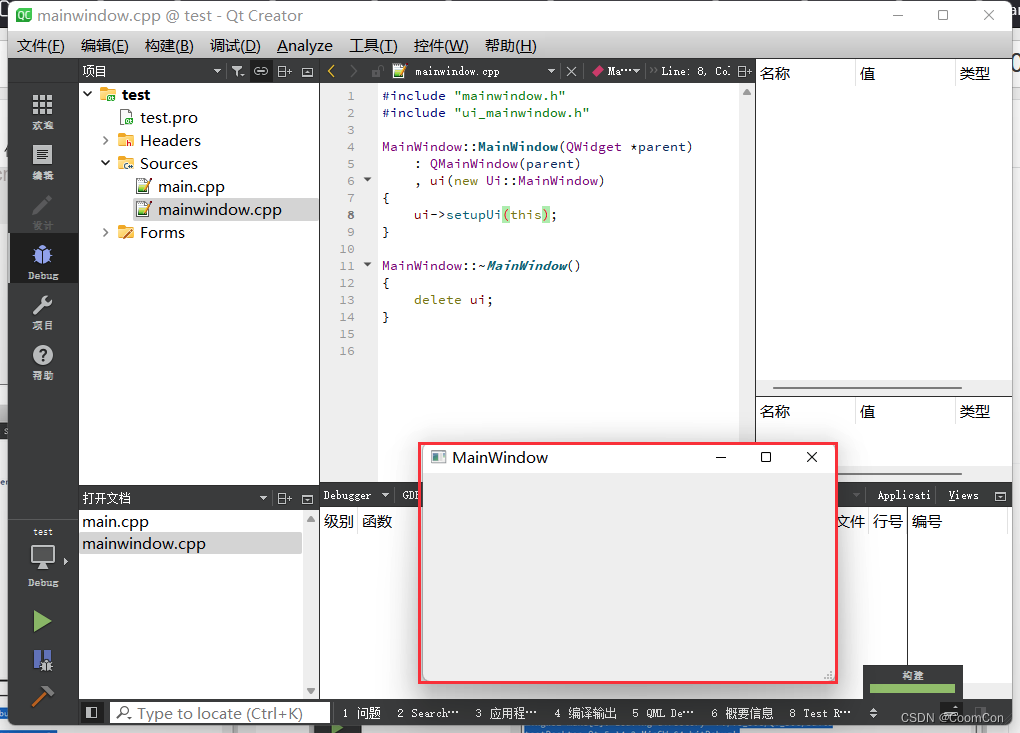Cycle output panes with up-down arrows
The width and height of the screenshot is (1020, 733).
click(x=873, y=713)
